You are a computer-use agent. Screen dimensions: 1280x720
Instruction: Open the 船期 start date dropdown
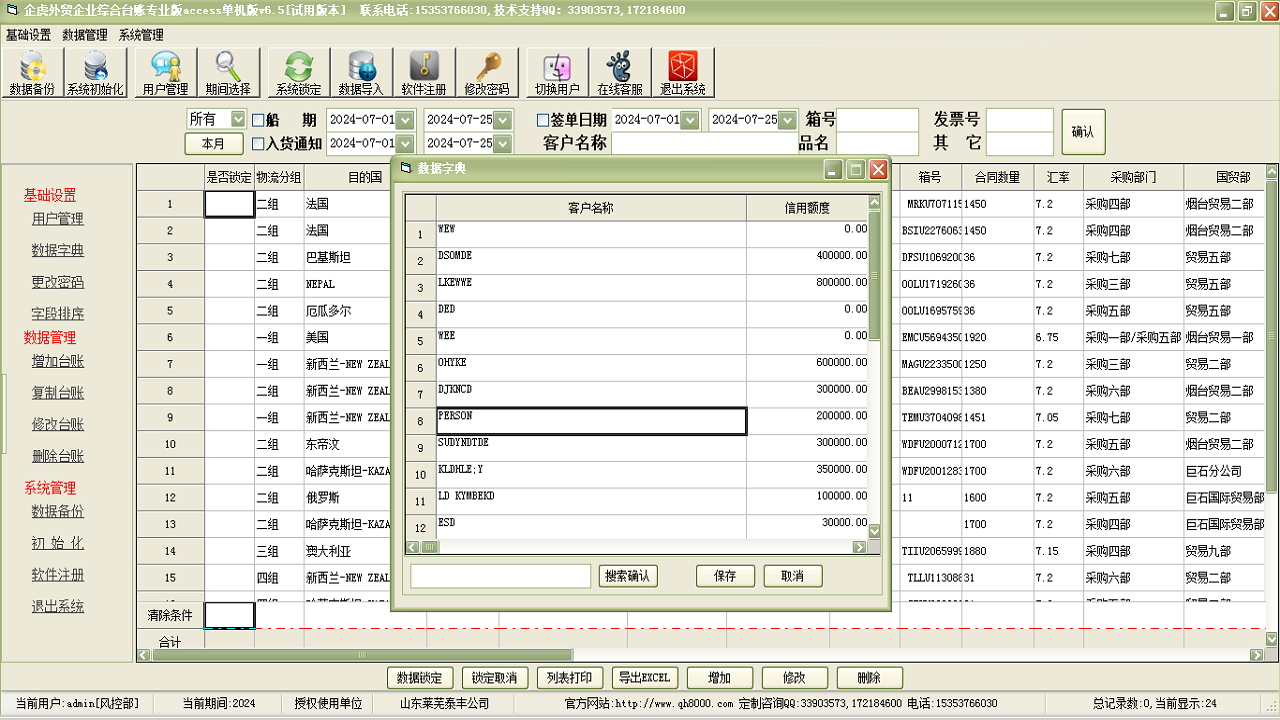click(x=405, y=120)
